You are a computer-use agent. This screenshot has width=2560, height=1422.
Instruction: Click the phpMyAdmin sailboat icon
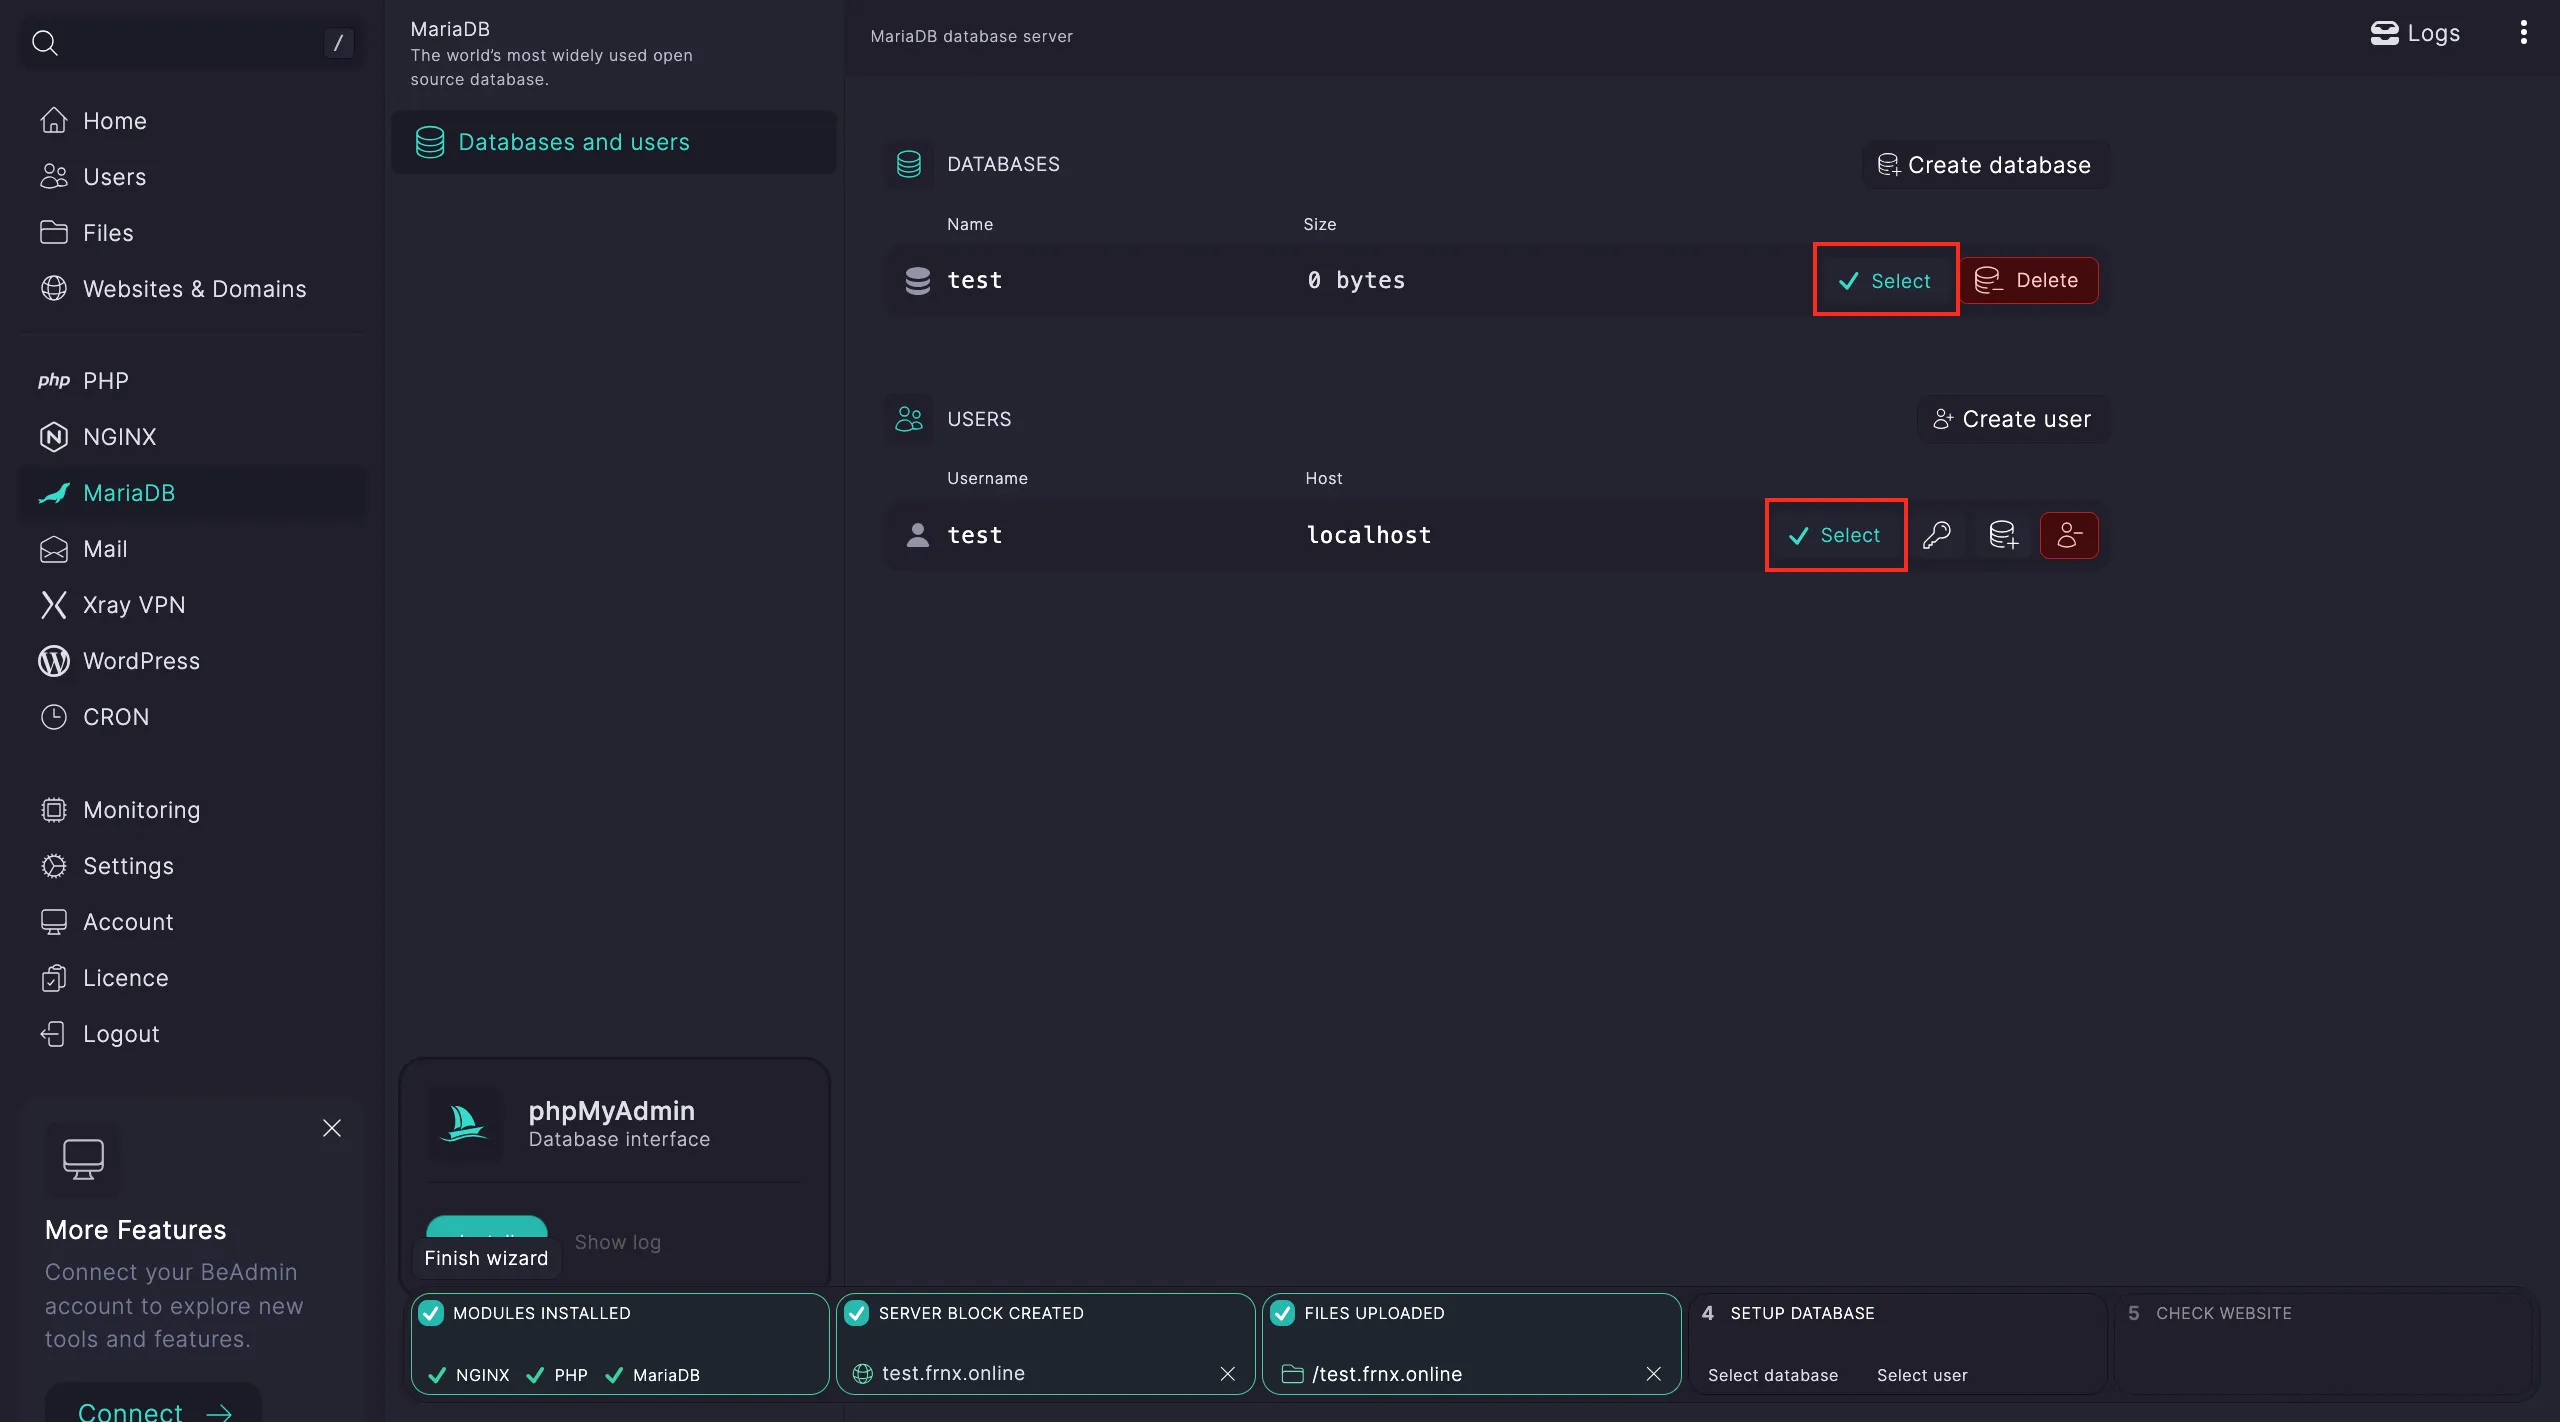tap(464, 1124)
